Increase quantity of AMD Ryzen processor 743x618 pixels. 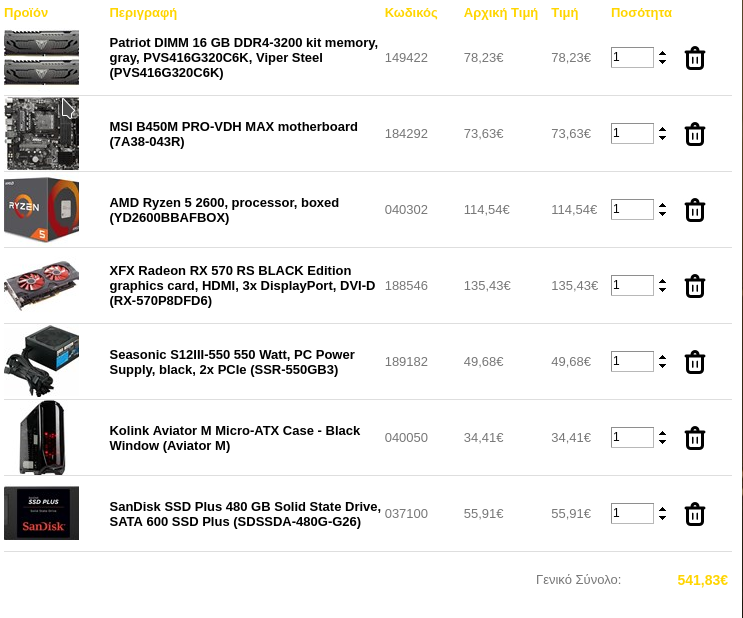pos(662,205)
